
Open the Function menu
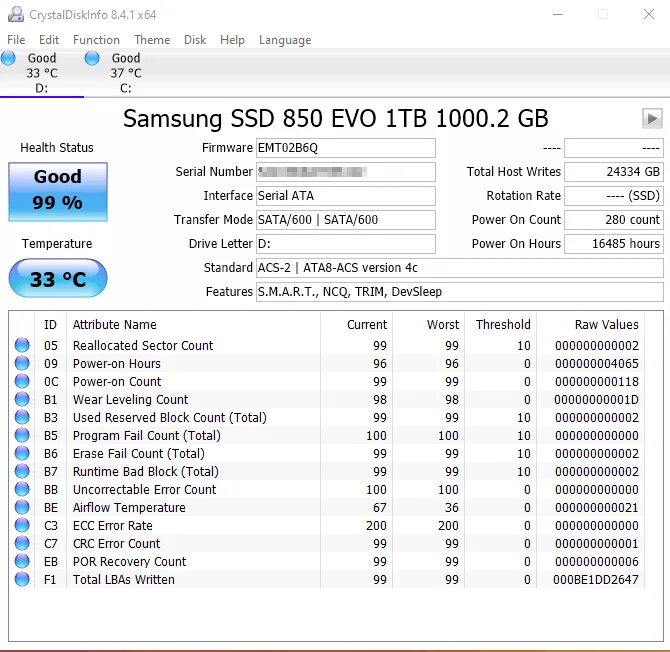(96, 40)
